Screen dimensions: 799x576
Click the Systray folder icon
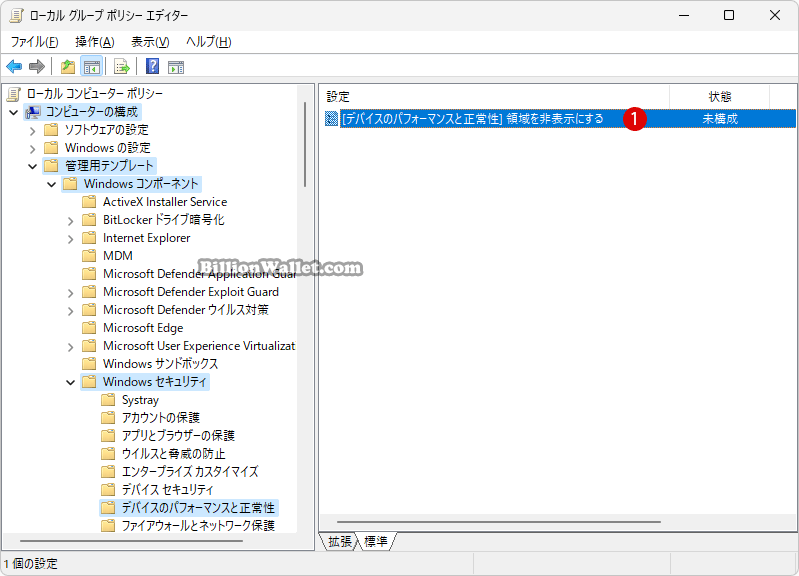[108, 400]
